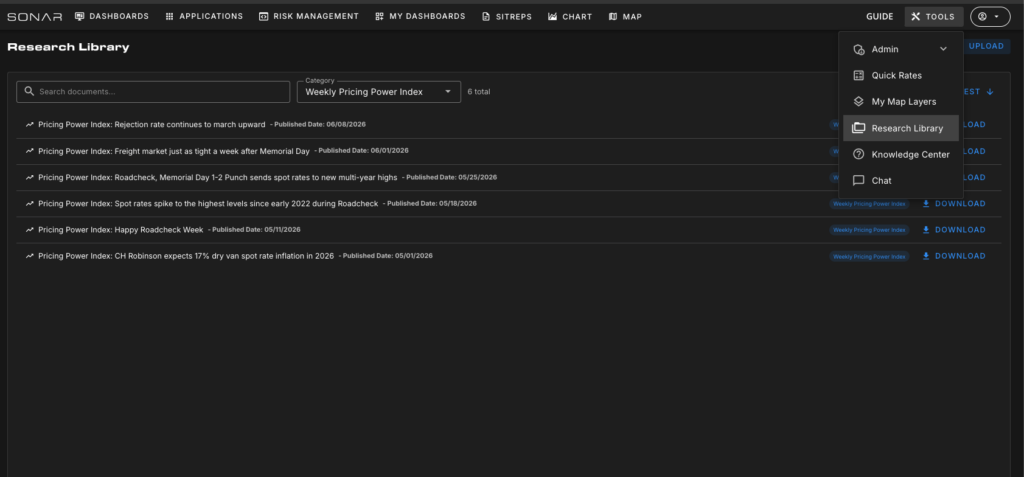Open the Dashboards menu
1024x477 pixels.
(112, 16)
